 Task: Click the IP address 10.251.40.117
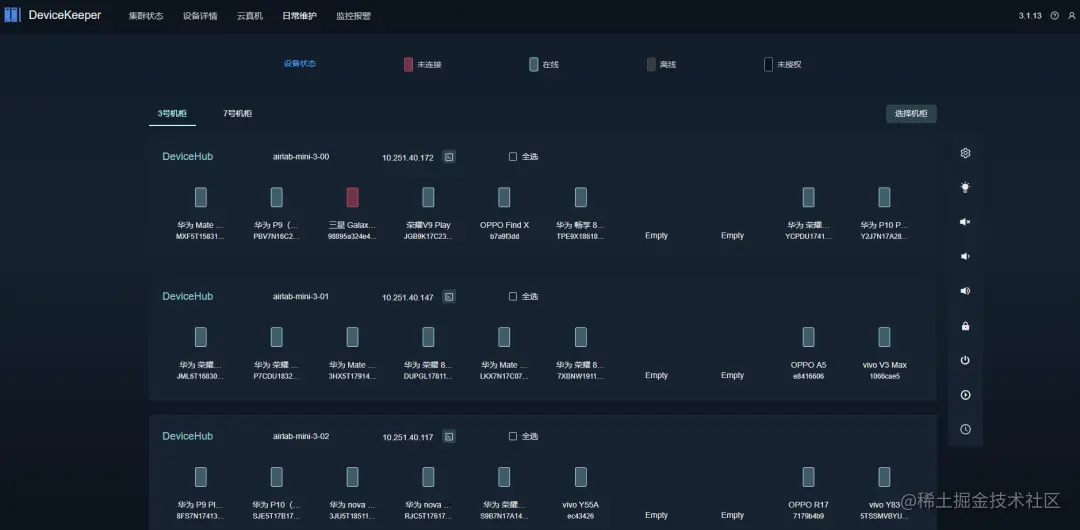(x=408, y=438)
